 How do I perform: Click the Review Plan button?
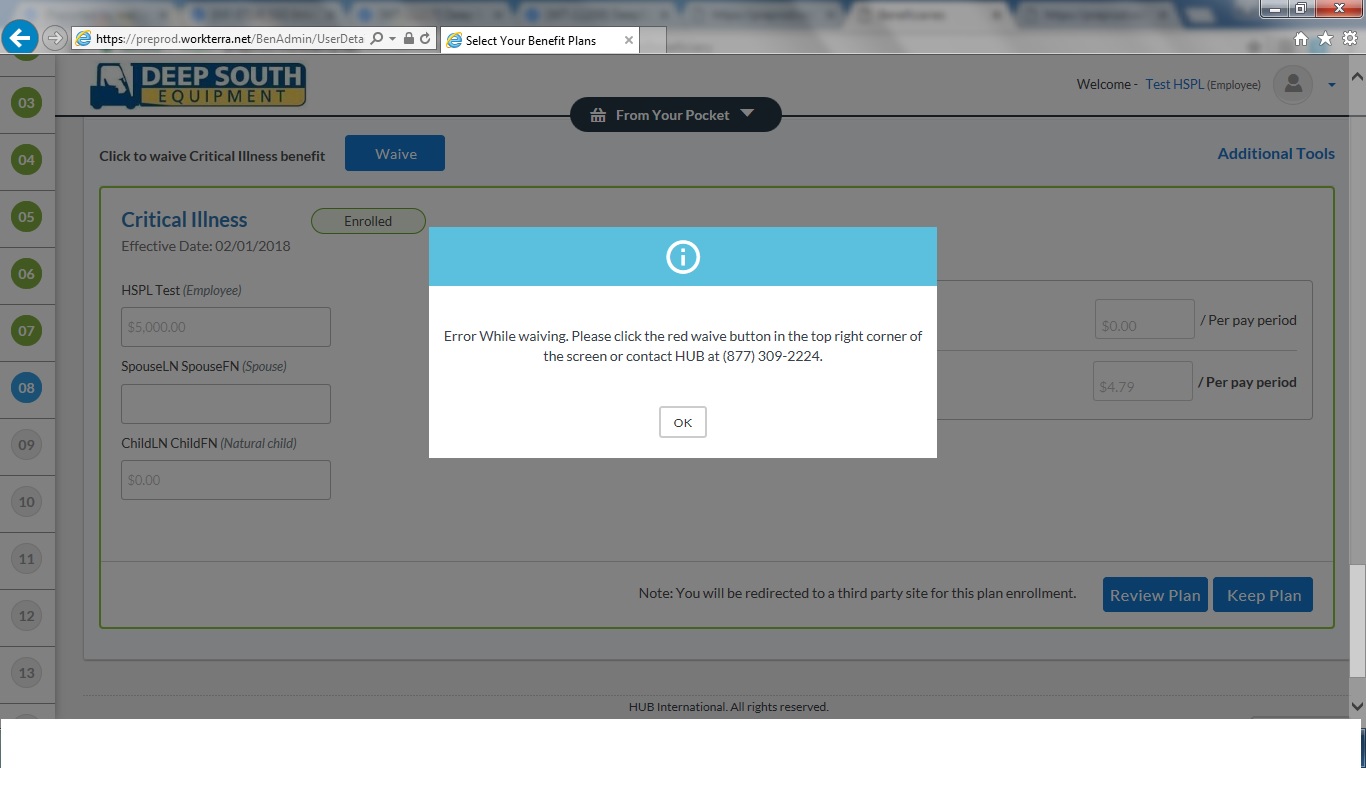[1154, 595]
